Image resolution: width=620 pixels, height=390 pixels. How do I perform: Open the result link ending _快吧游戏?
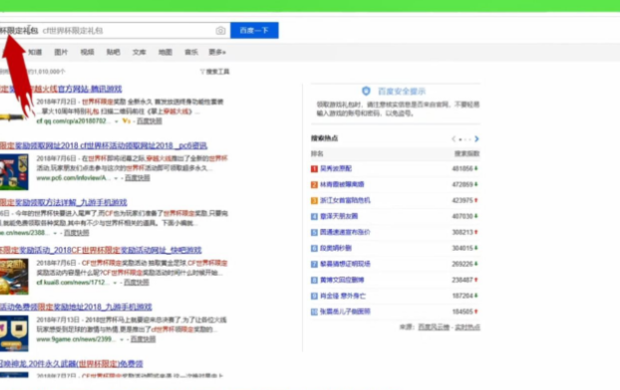[x=101, y=250]
